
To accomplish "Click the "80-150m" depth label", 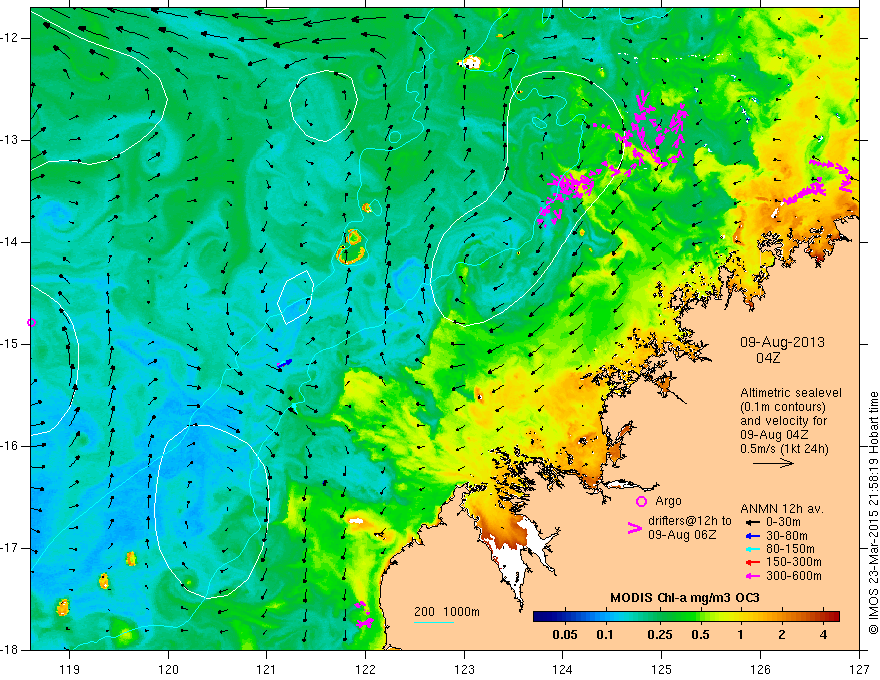I will coord(790,549).
